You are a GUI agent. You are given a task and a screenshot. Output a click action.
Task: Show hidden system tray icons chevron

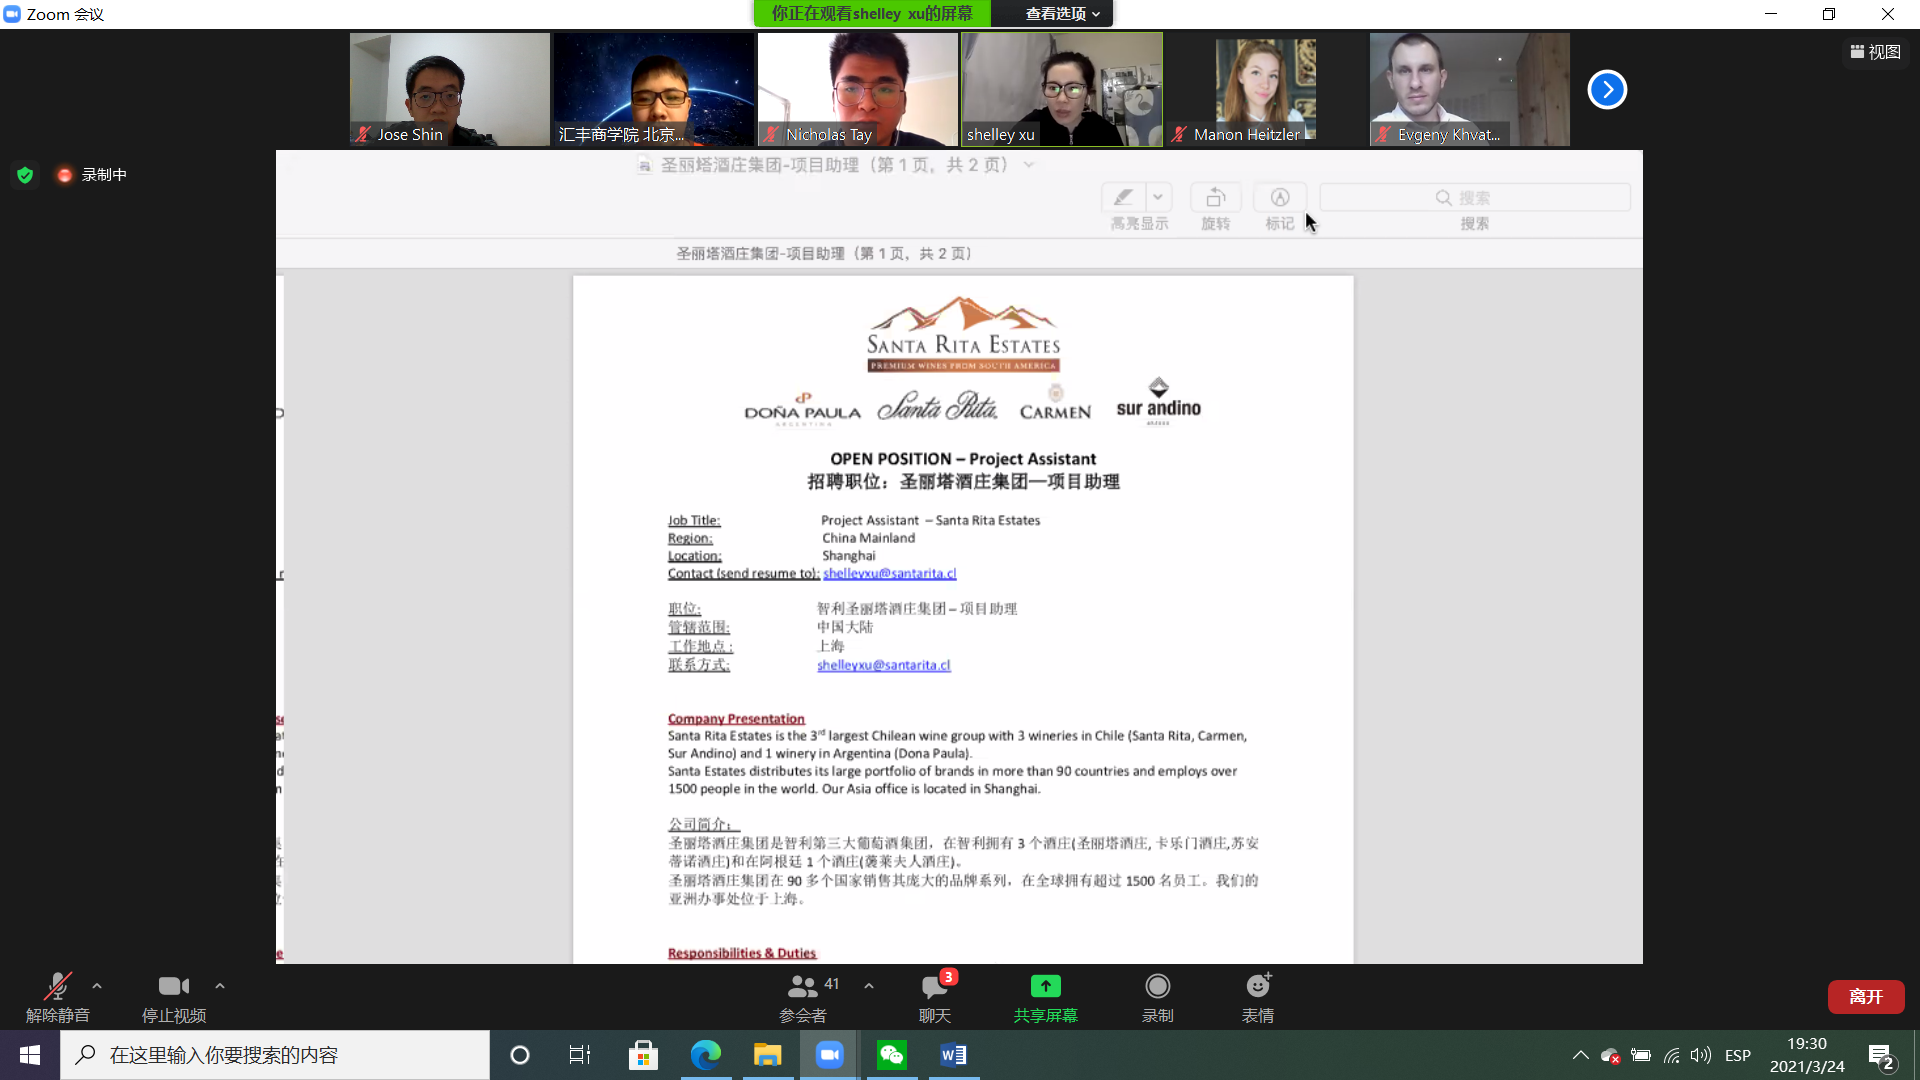coord(1580,1055)
